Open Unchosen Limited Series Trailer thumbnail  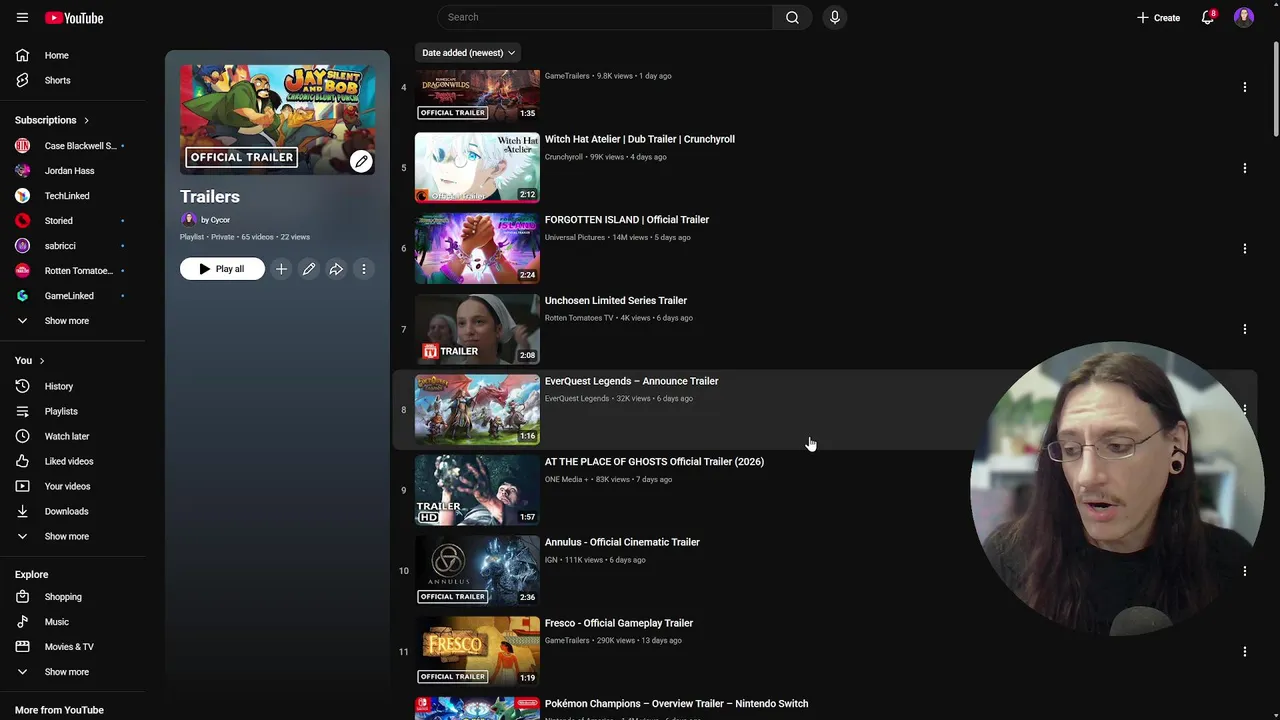click(477, 329)
